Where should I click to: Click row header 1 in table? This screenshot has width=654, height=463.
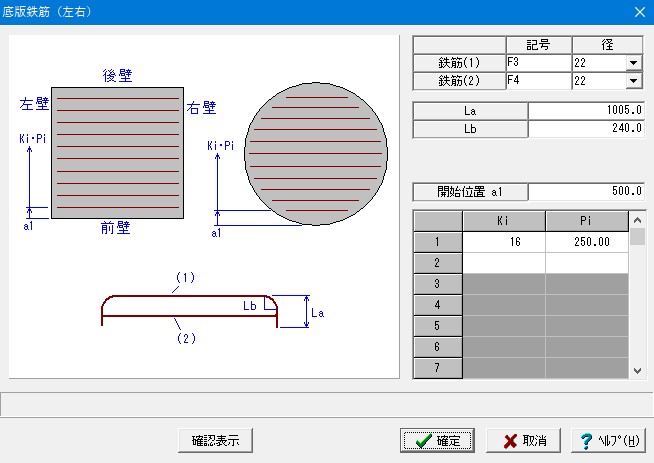(x=438, y=242)
